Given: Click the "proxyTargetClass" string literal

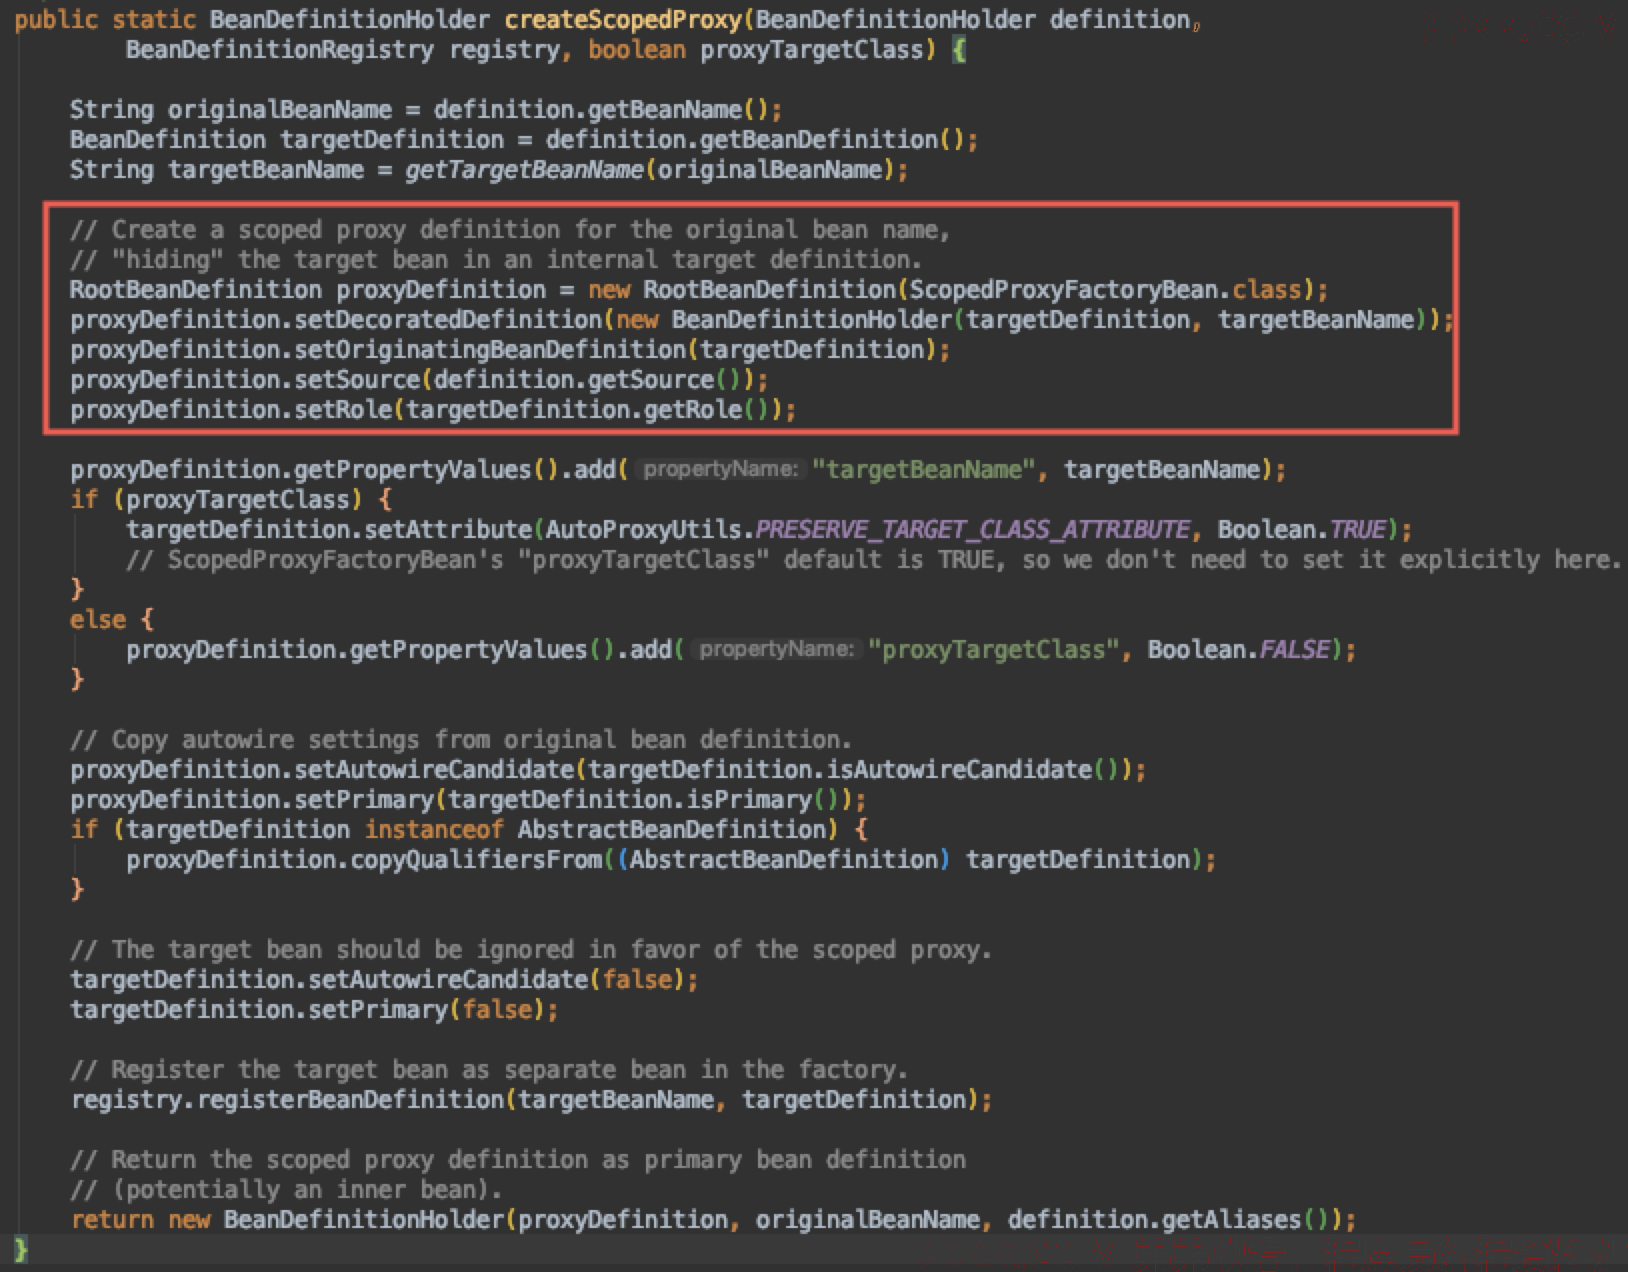Looking at the screenshot, I should tap(993, 650).
